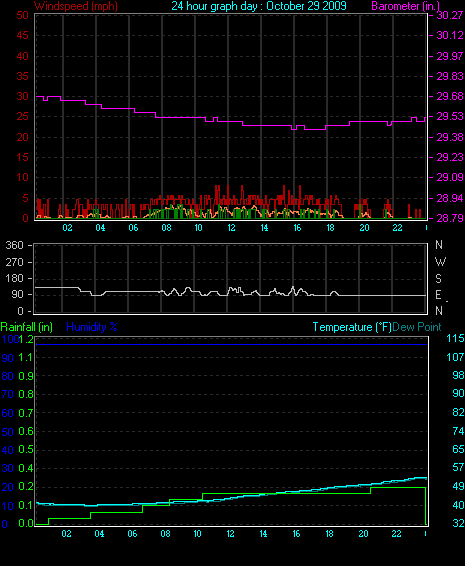Pick hour label 16 under windspeed graph

(297, 228)
